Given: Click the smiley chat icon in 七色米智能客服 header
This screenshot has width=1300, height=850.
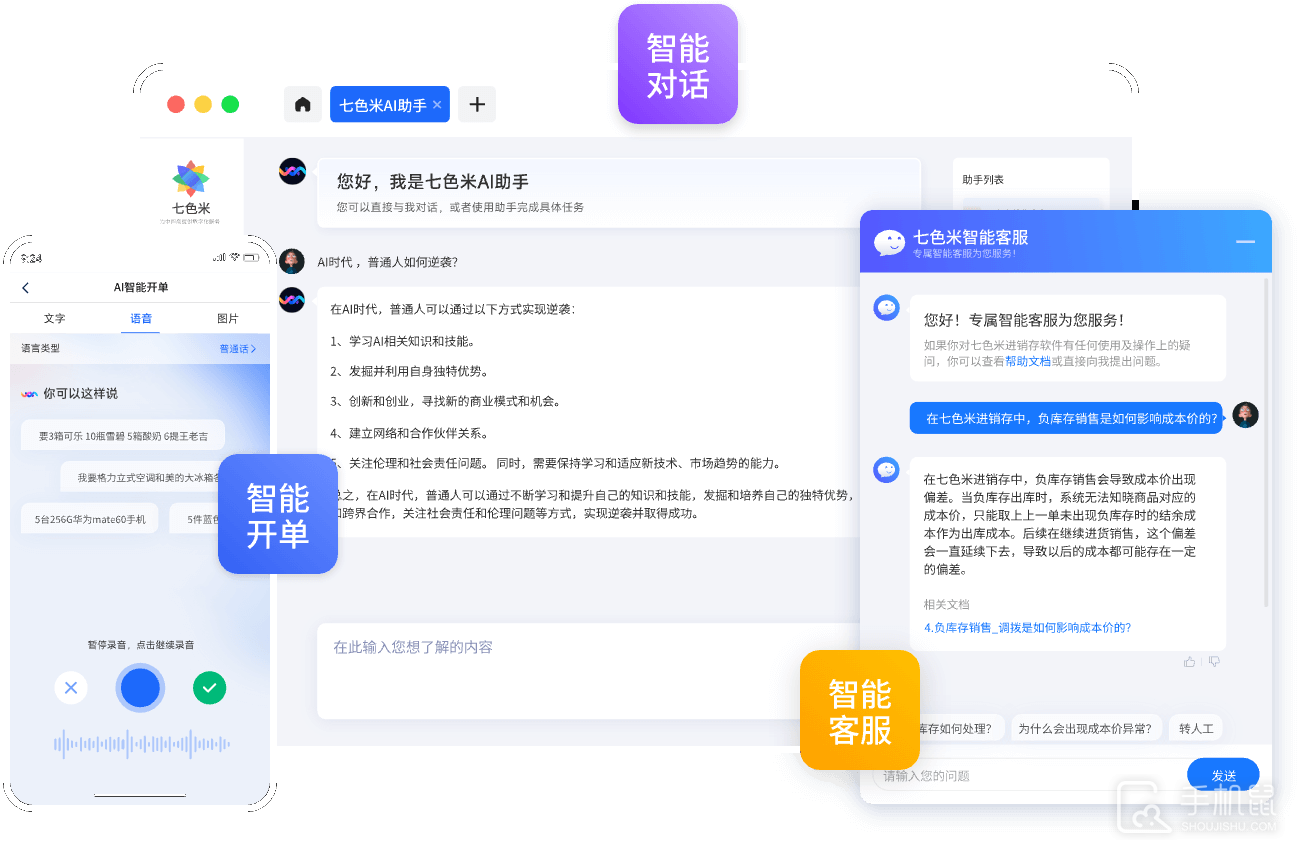Looking at the screenshot, I should [x=889, y=241].
